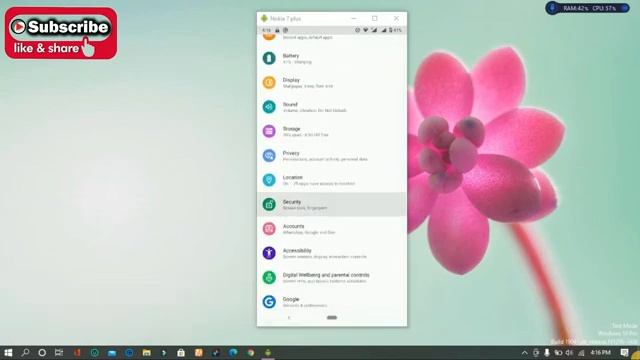
Task: Select the Battery label text
Action: pyautogui.click(x=291, y=56)
